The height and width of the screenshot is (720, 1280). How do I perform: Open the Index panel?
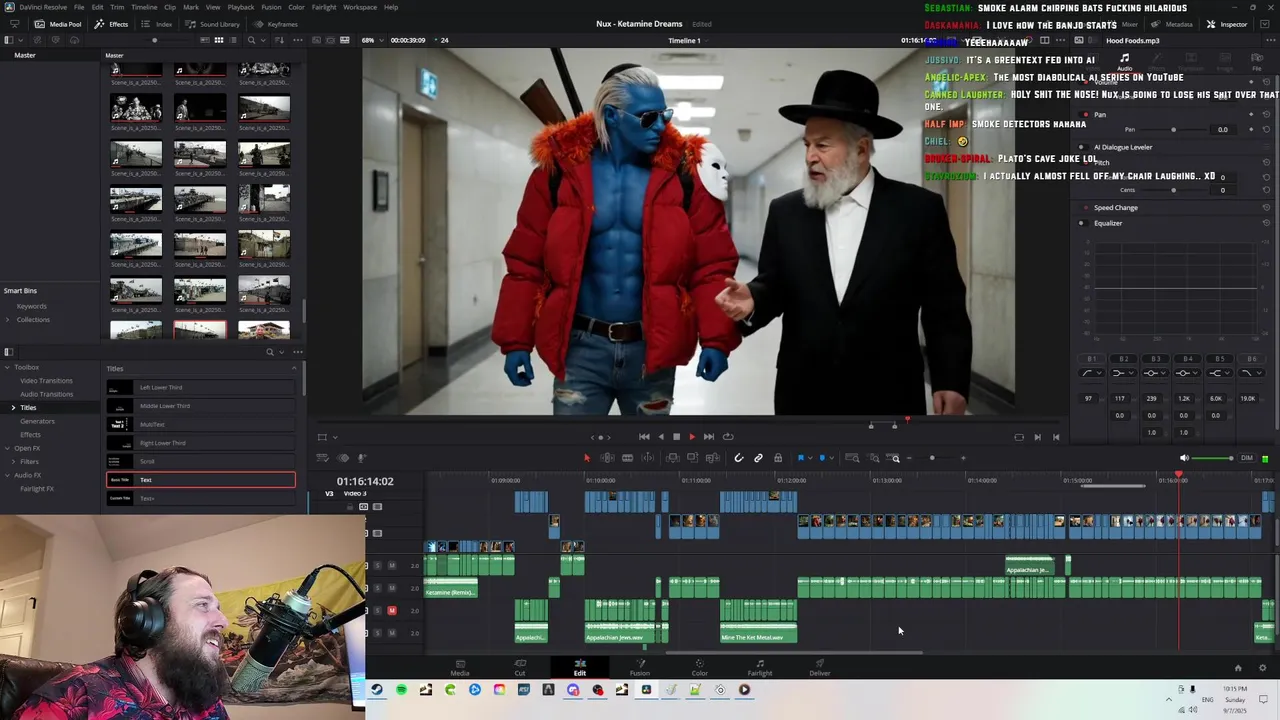(x=157, y=24)
